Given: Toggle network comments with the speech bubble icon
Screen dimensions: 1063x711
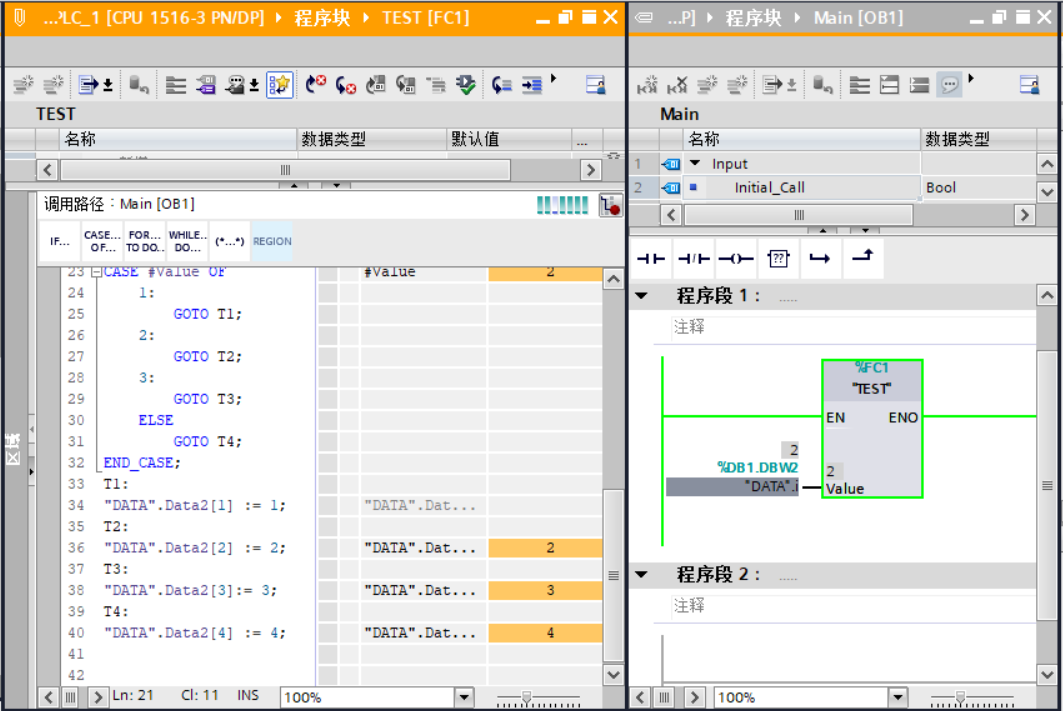Looking at the screenshot, I should [950, 84].
